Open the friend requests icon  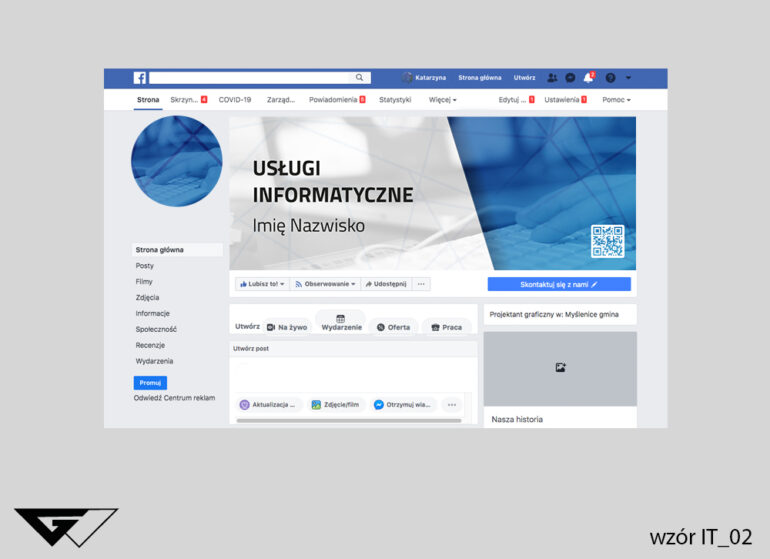552,78
